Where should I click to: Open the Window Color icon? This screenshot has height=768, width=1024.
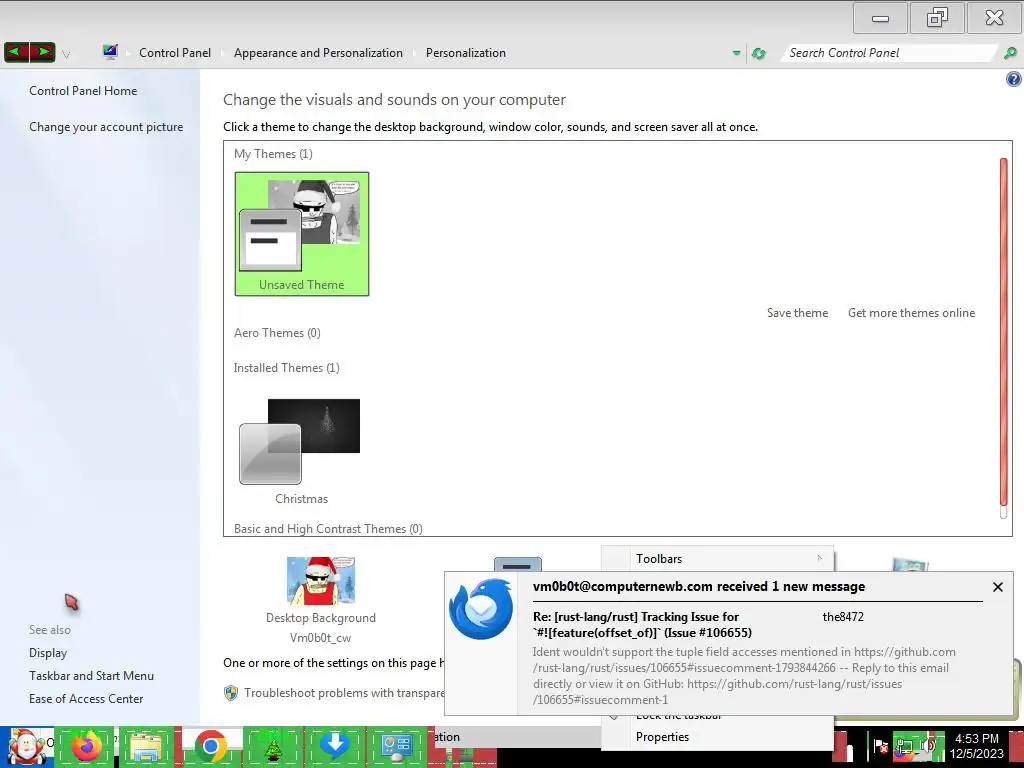(x=517, y=565)
